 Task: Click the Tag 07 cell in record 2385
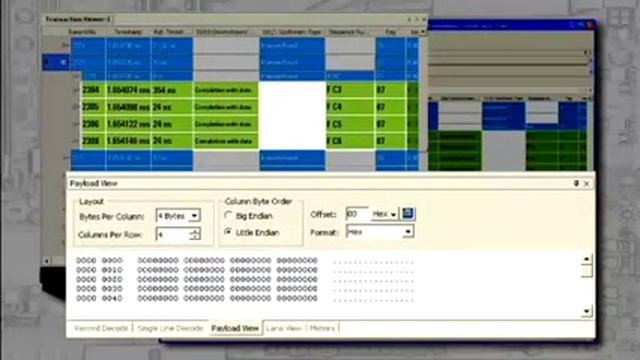[x=391, y=107]
